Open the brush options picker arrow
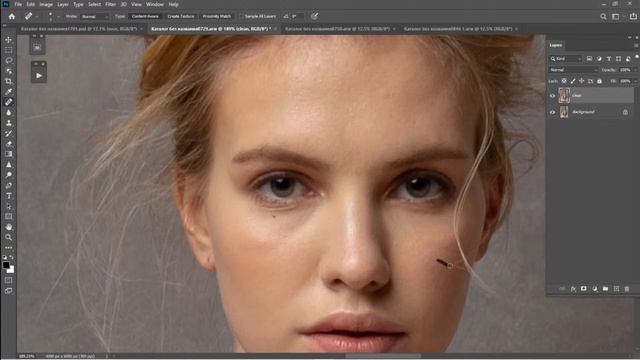The image size is (640, 360). (58, 16)
